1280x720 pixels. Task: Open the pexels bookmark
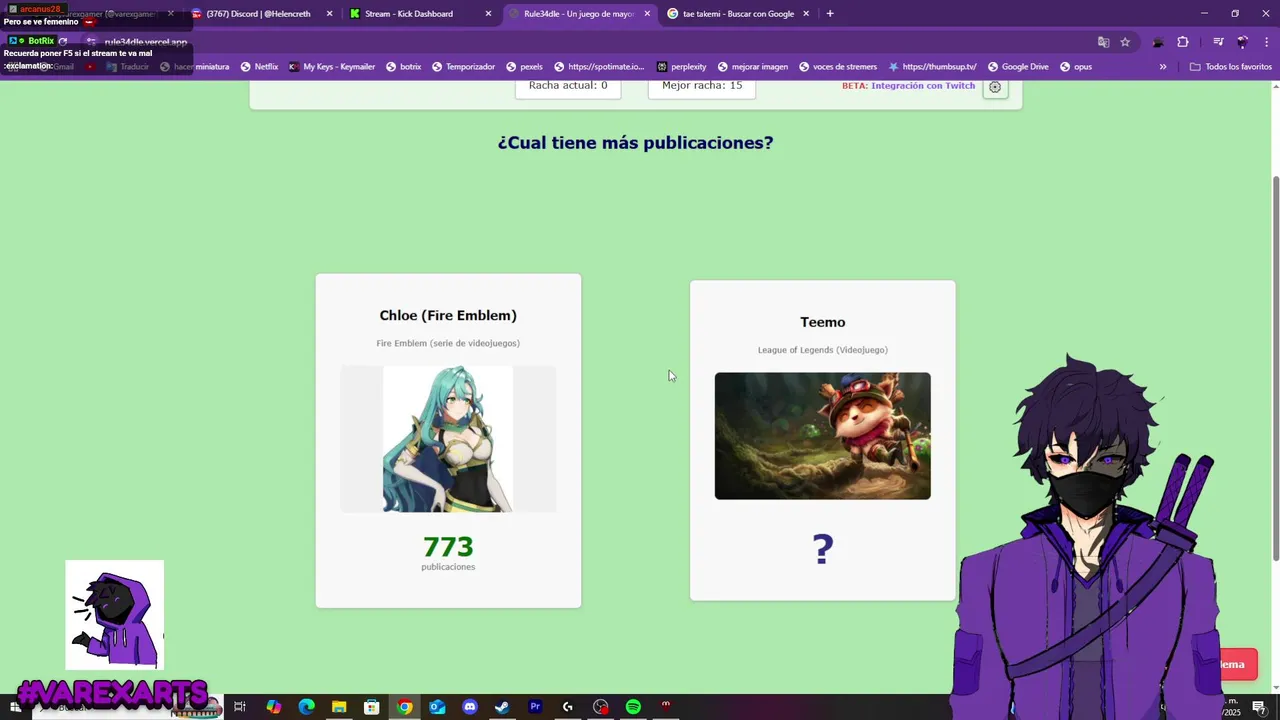524,67
